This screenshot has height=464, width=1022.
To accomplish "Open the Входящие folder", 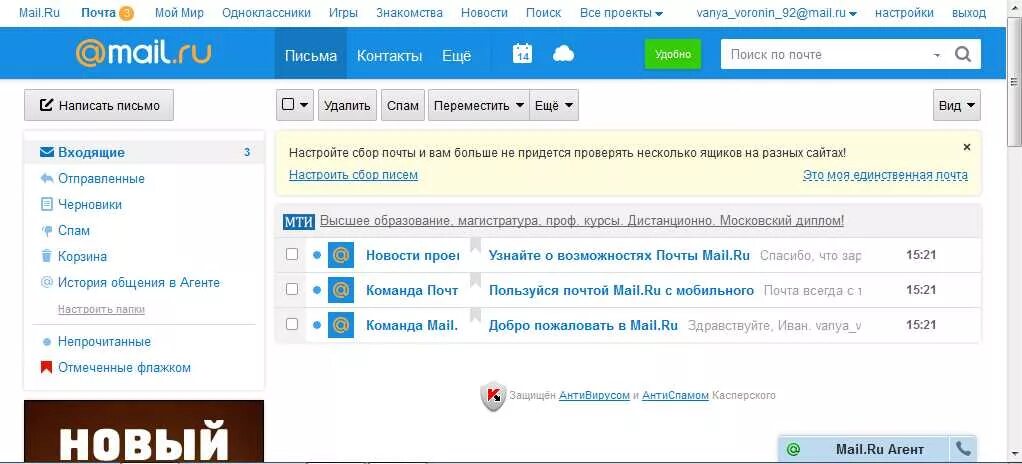I will [144, 152].
